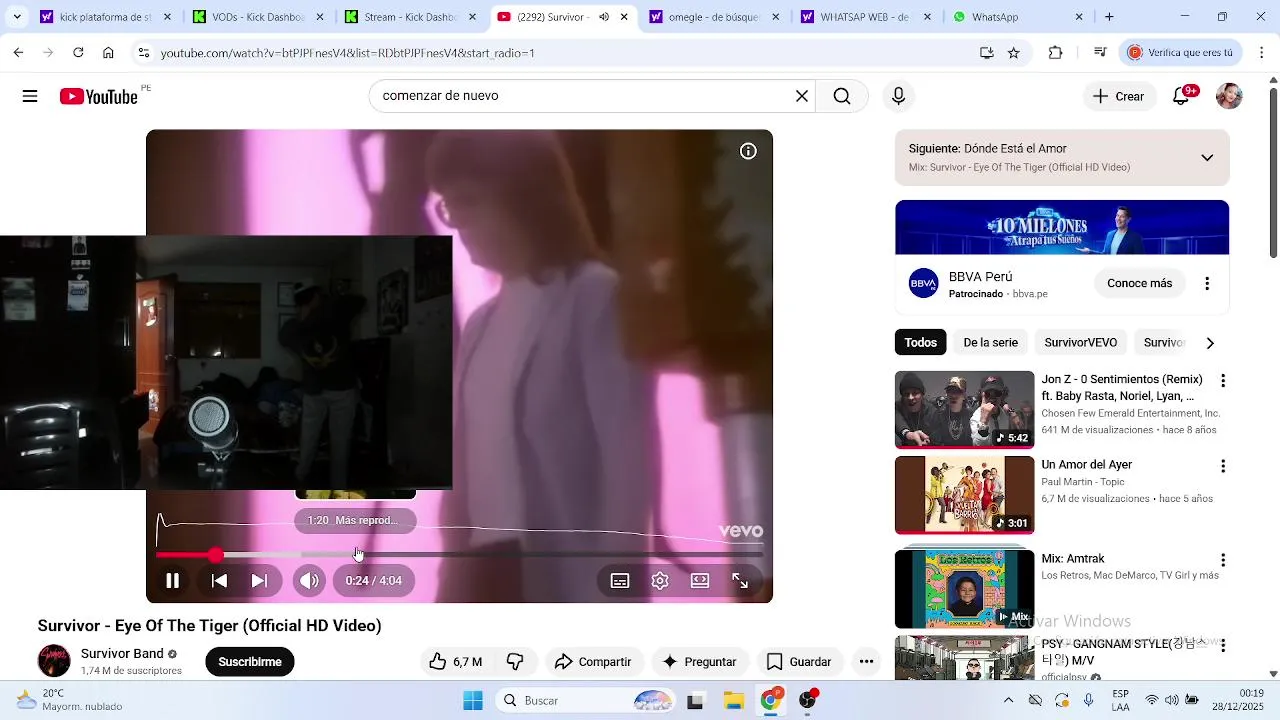Open the Mix: Amtrak playlist thumbnail
This screenshot has width=1280, height=720.
pos(964,588)
